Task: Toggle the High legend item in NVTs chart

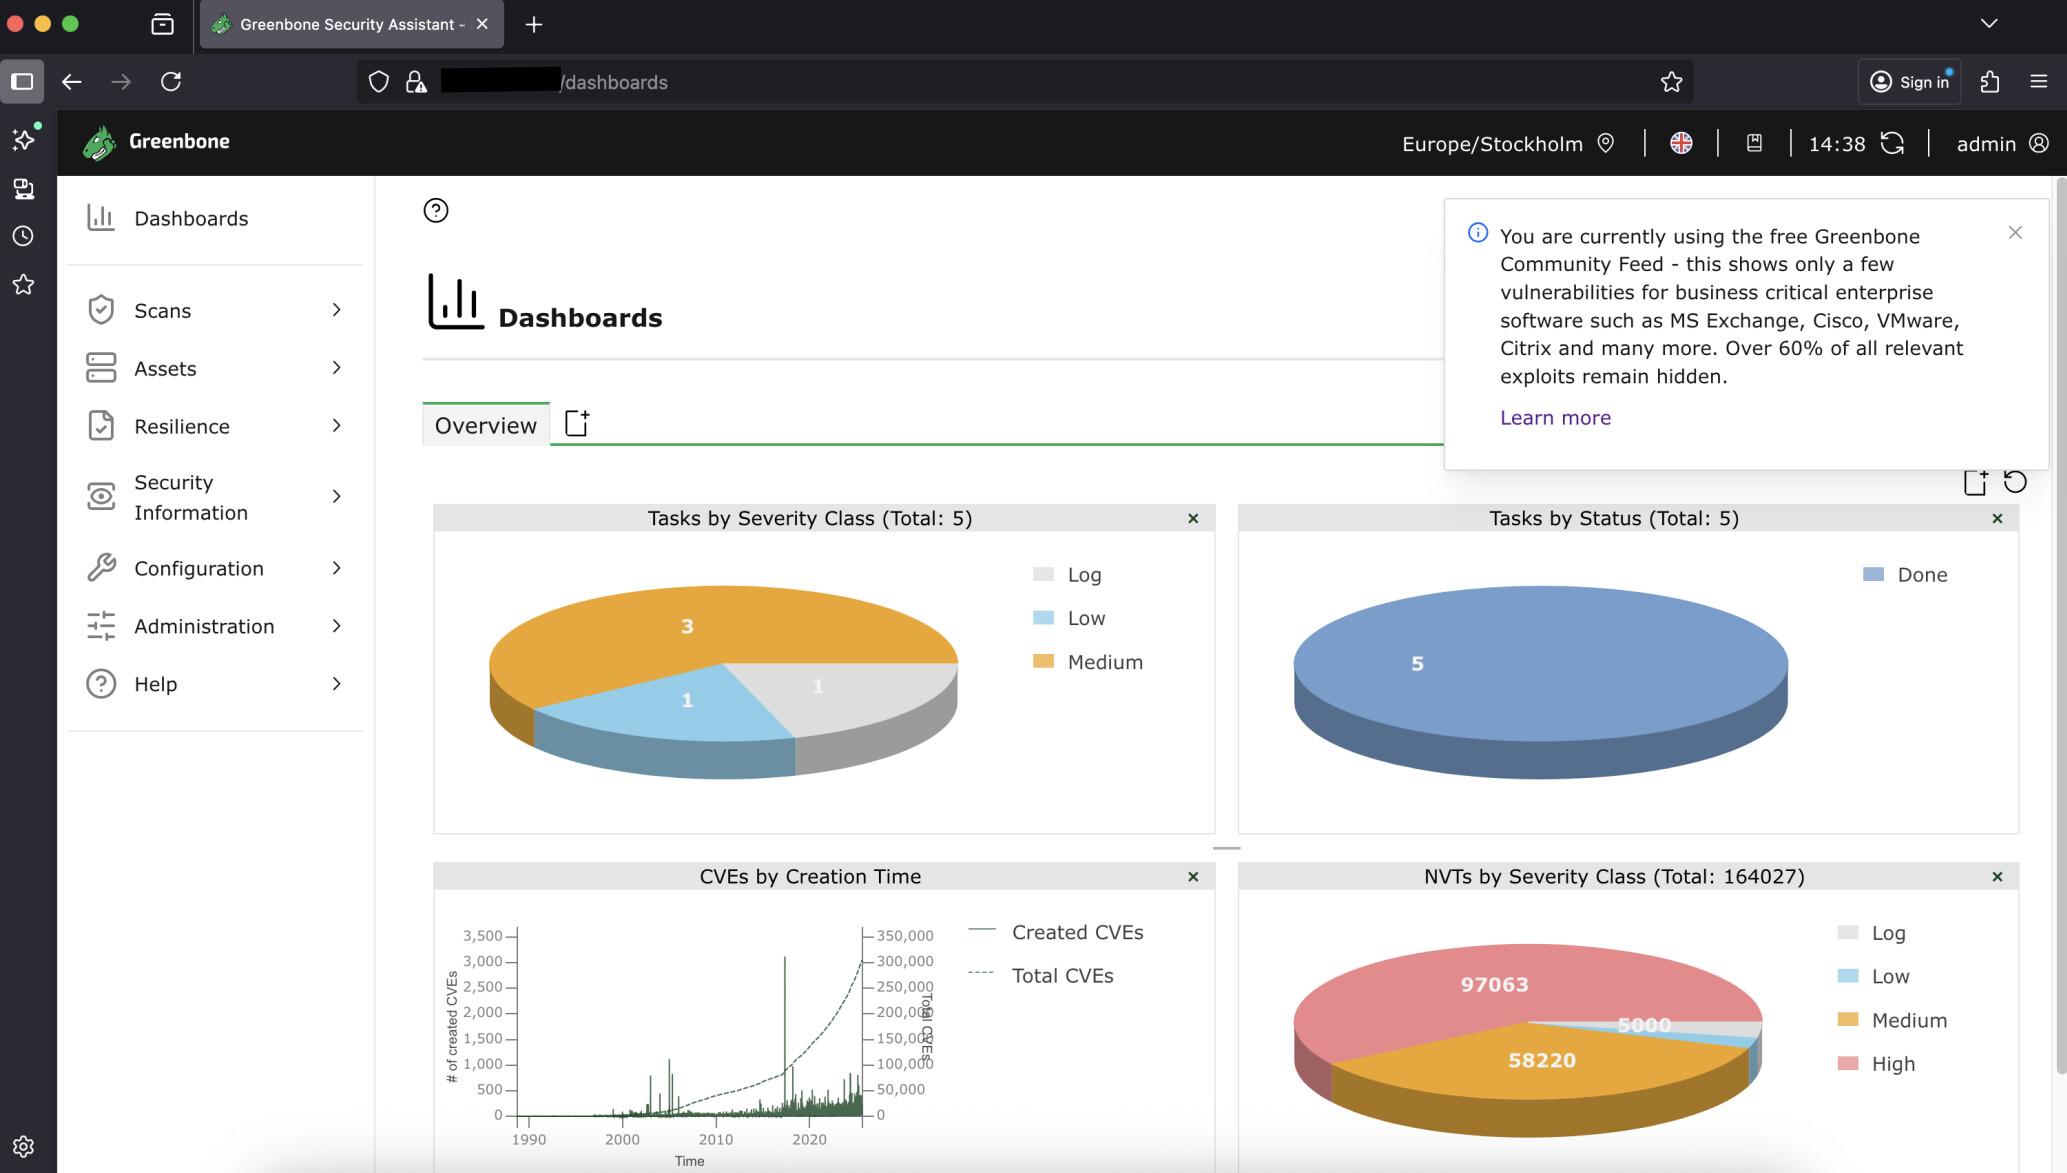Action: (1892, 1064)
